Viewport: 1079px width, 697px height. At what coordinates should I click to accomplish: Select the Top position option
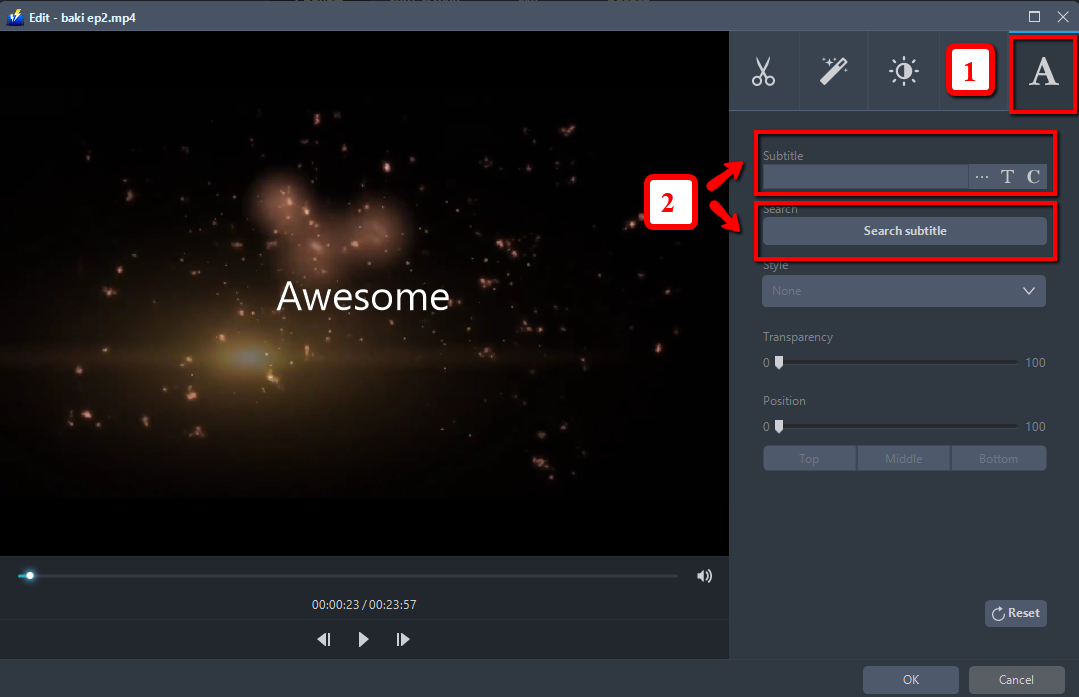coord(809,457)
